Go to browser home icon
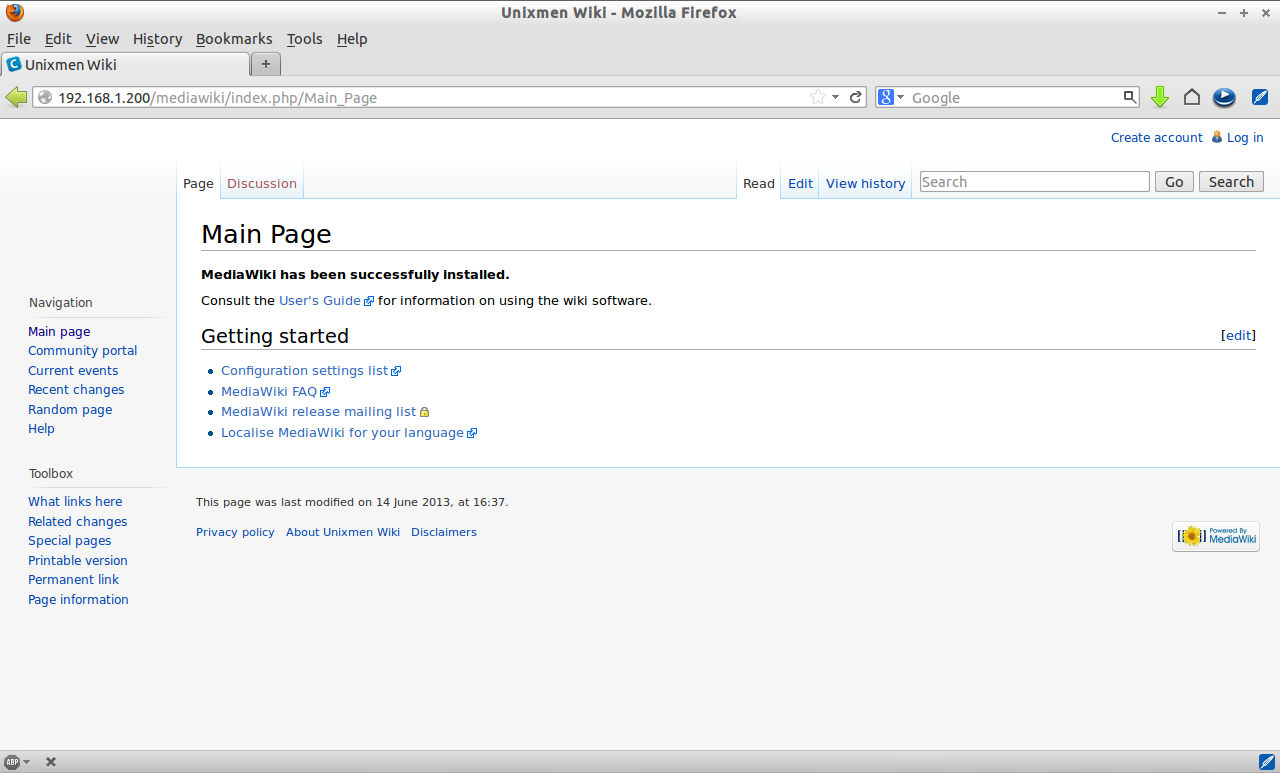1280x774 pixels. coord(1191,97)
